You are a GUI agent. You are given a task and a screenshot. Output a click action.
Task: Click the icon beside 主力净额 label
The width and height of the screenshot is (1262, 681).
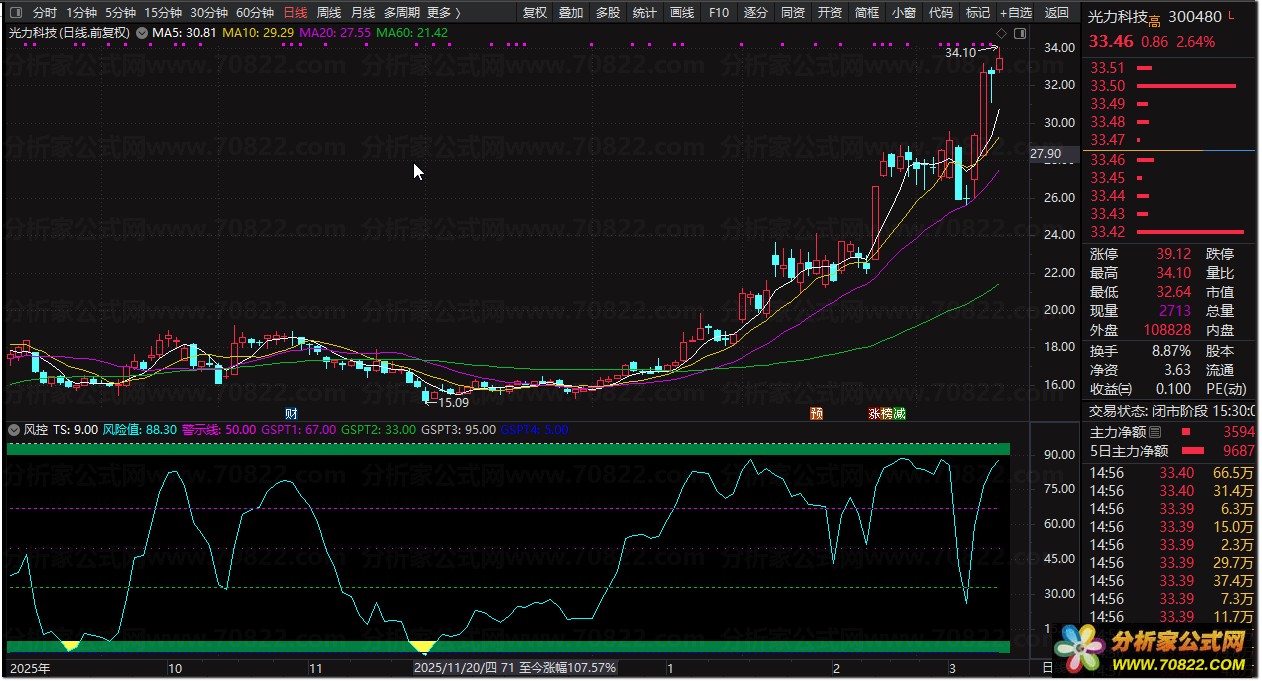pos(1155,432)
